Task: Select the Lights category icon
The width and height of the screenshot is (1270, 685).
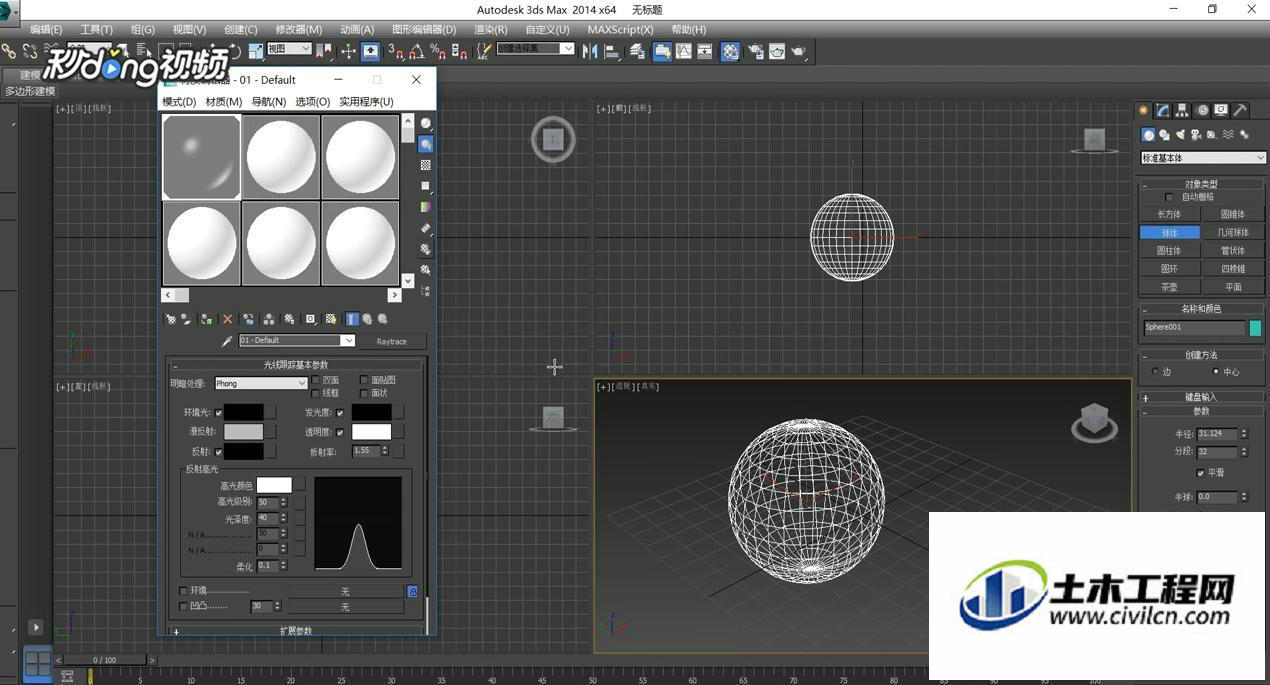Action: 1180,134
